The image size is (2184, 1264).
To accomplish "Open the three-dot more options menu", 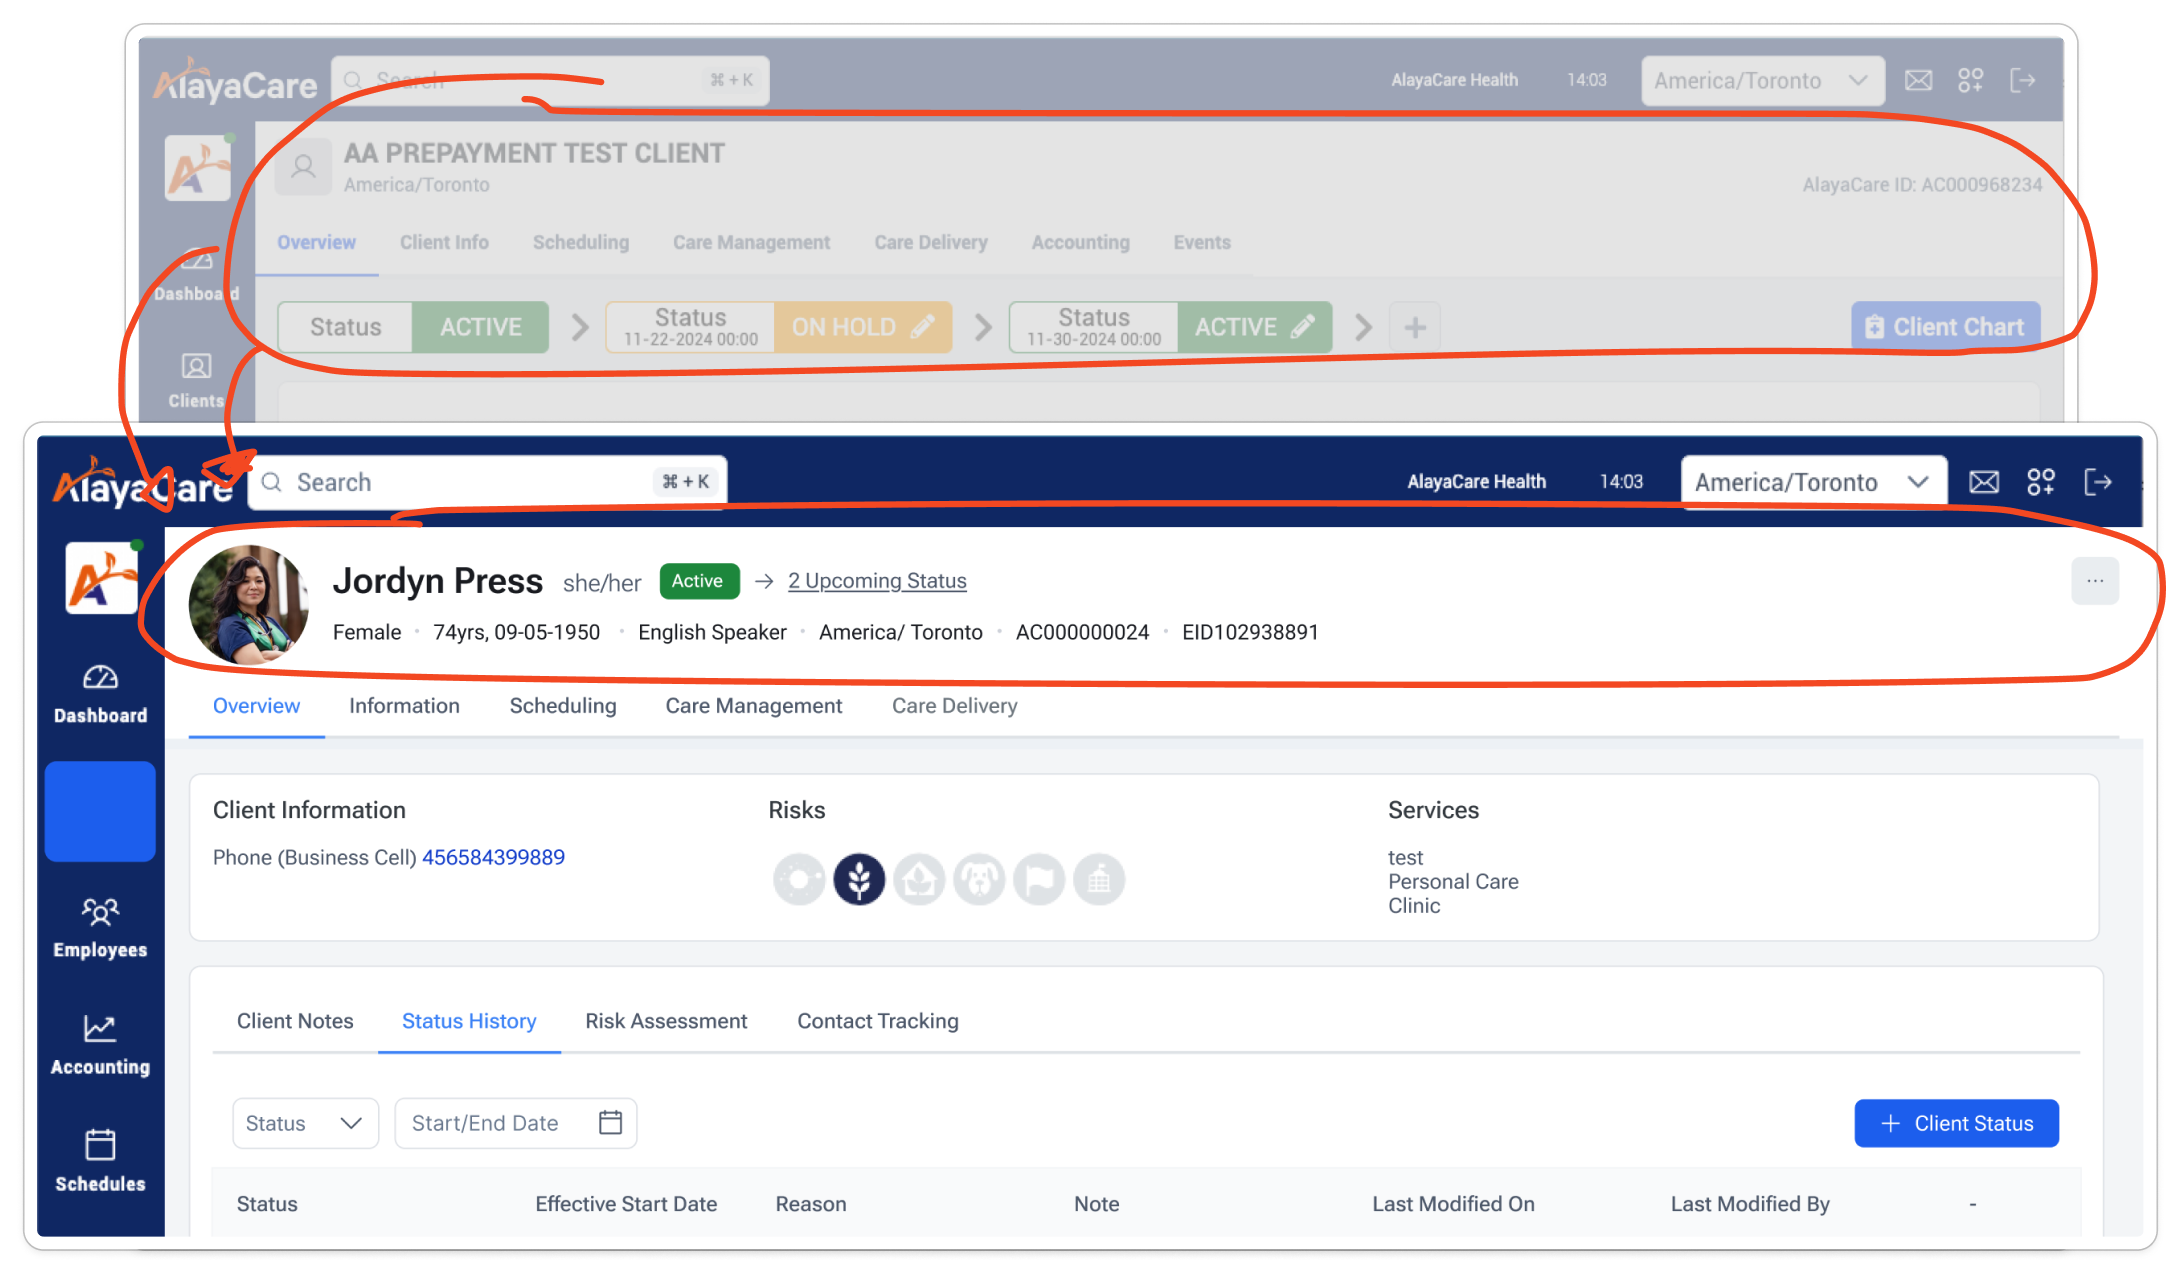I will (2095, 581).
